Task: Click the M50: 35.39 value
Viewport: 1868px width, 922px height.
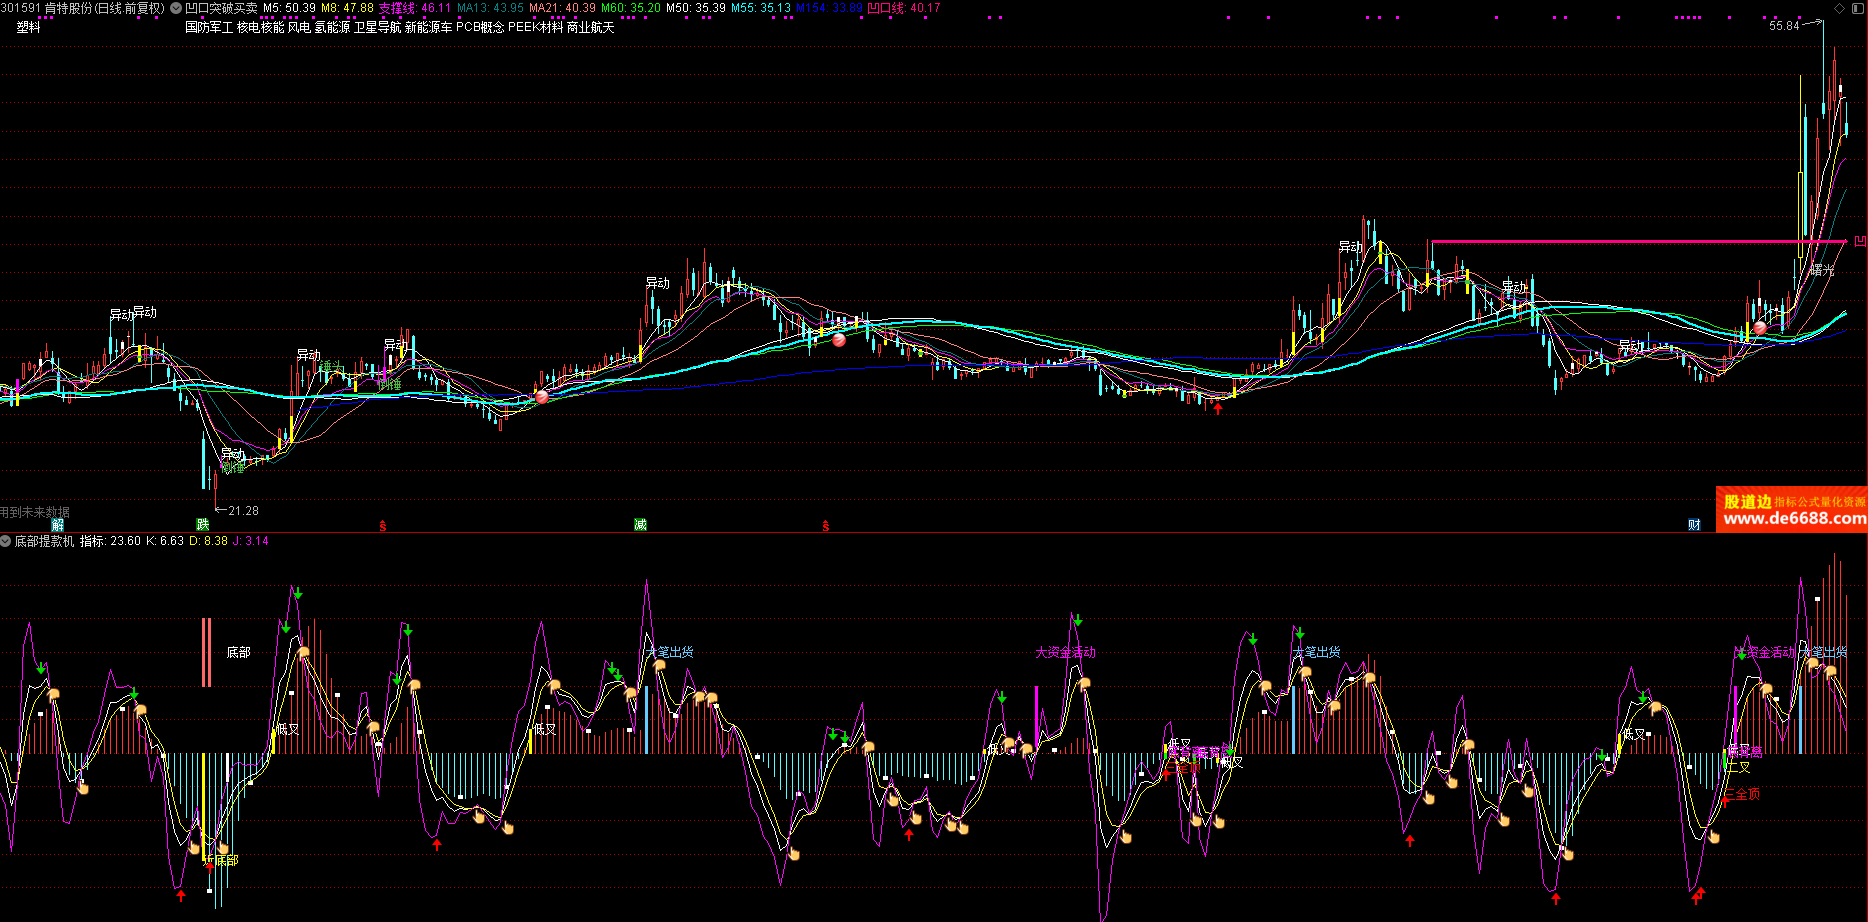Action: coord(696,8)
